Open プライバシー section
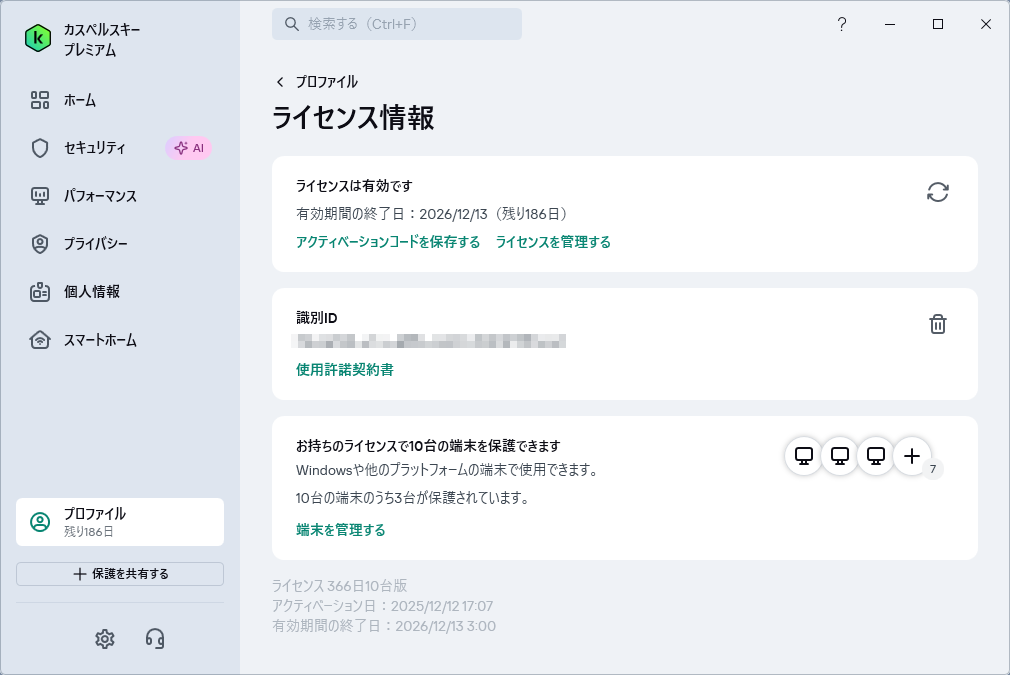This screenshot has height=675, width=1010. [x=95, y=244]
